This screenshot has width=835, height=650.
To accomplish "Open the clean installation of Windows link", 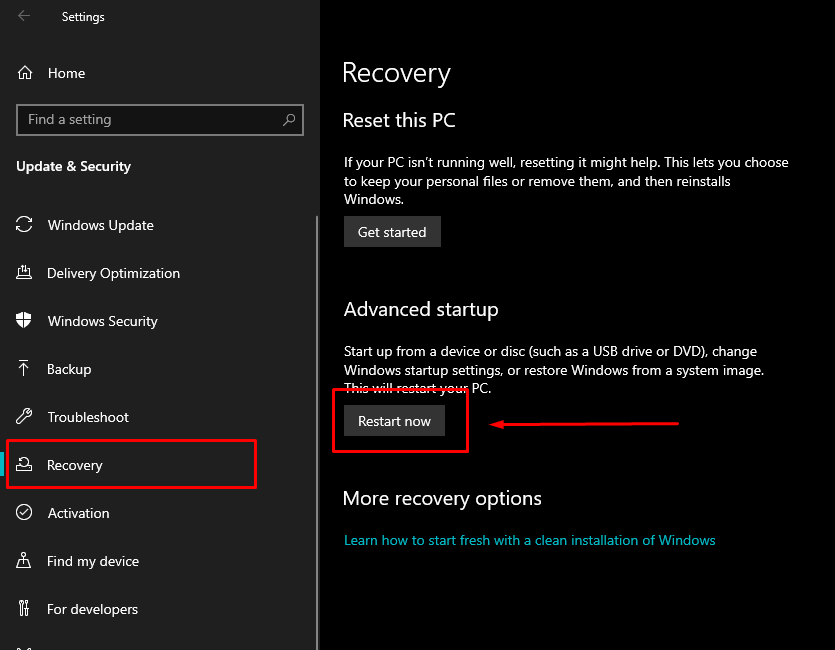I will coord(529,540).
